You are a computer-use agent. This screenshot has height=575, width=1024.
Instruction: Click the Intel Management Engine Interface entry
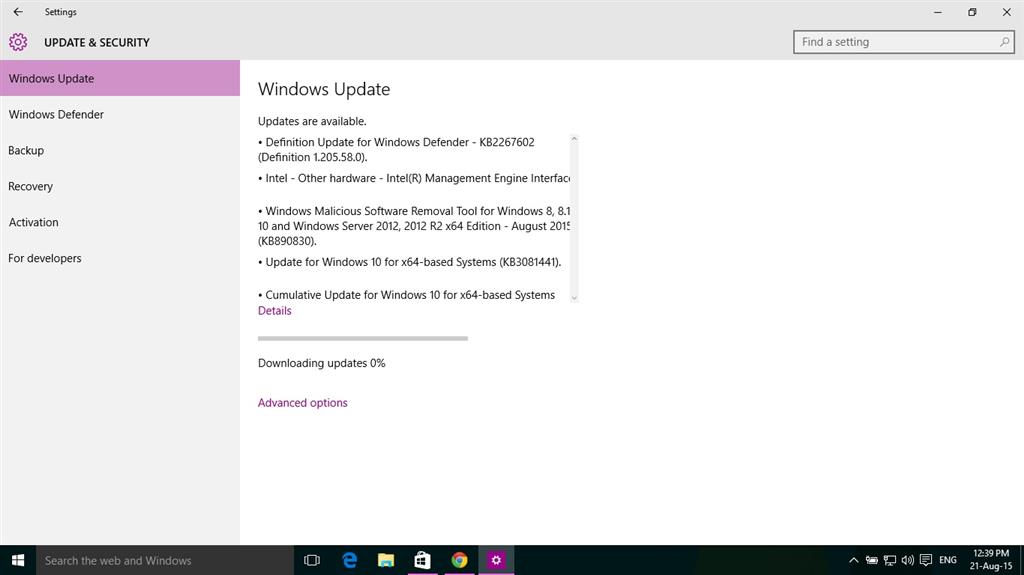pos(414,178)
